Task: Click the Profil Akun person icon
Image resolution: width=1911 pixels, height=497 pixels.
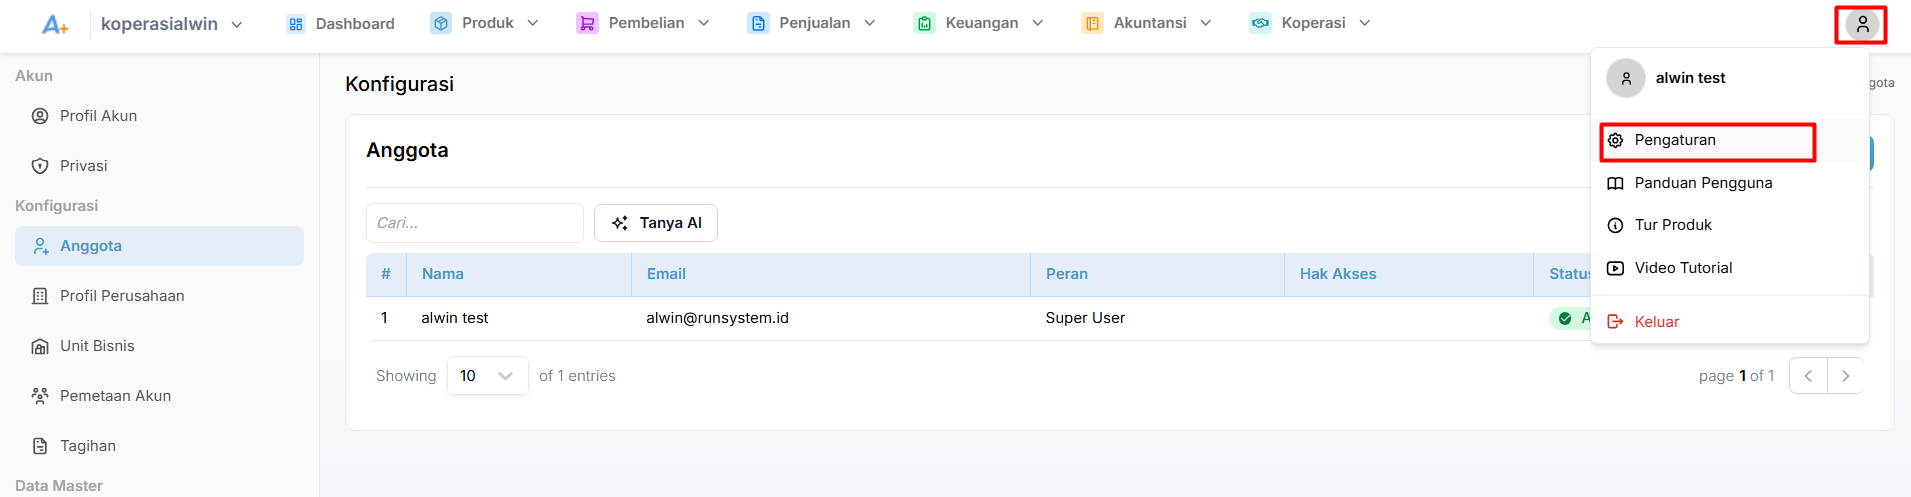Action: (x=40, y=116)
